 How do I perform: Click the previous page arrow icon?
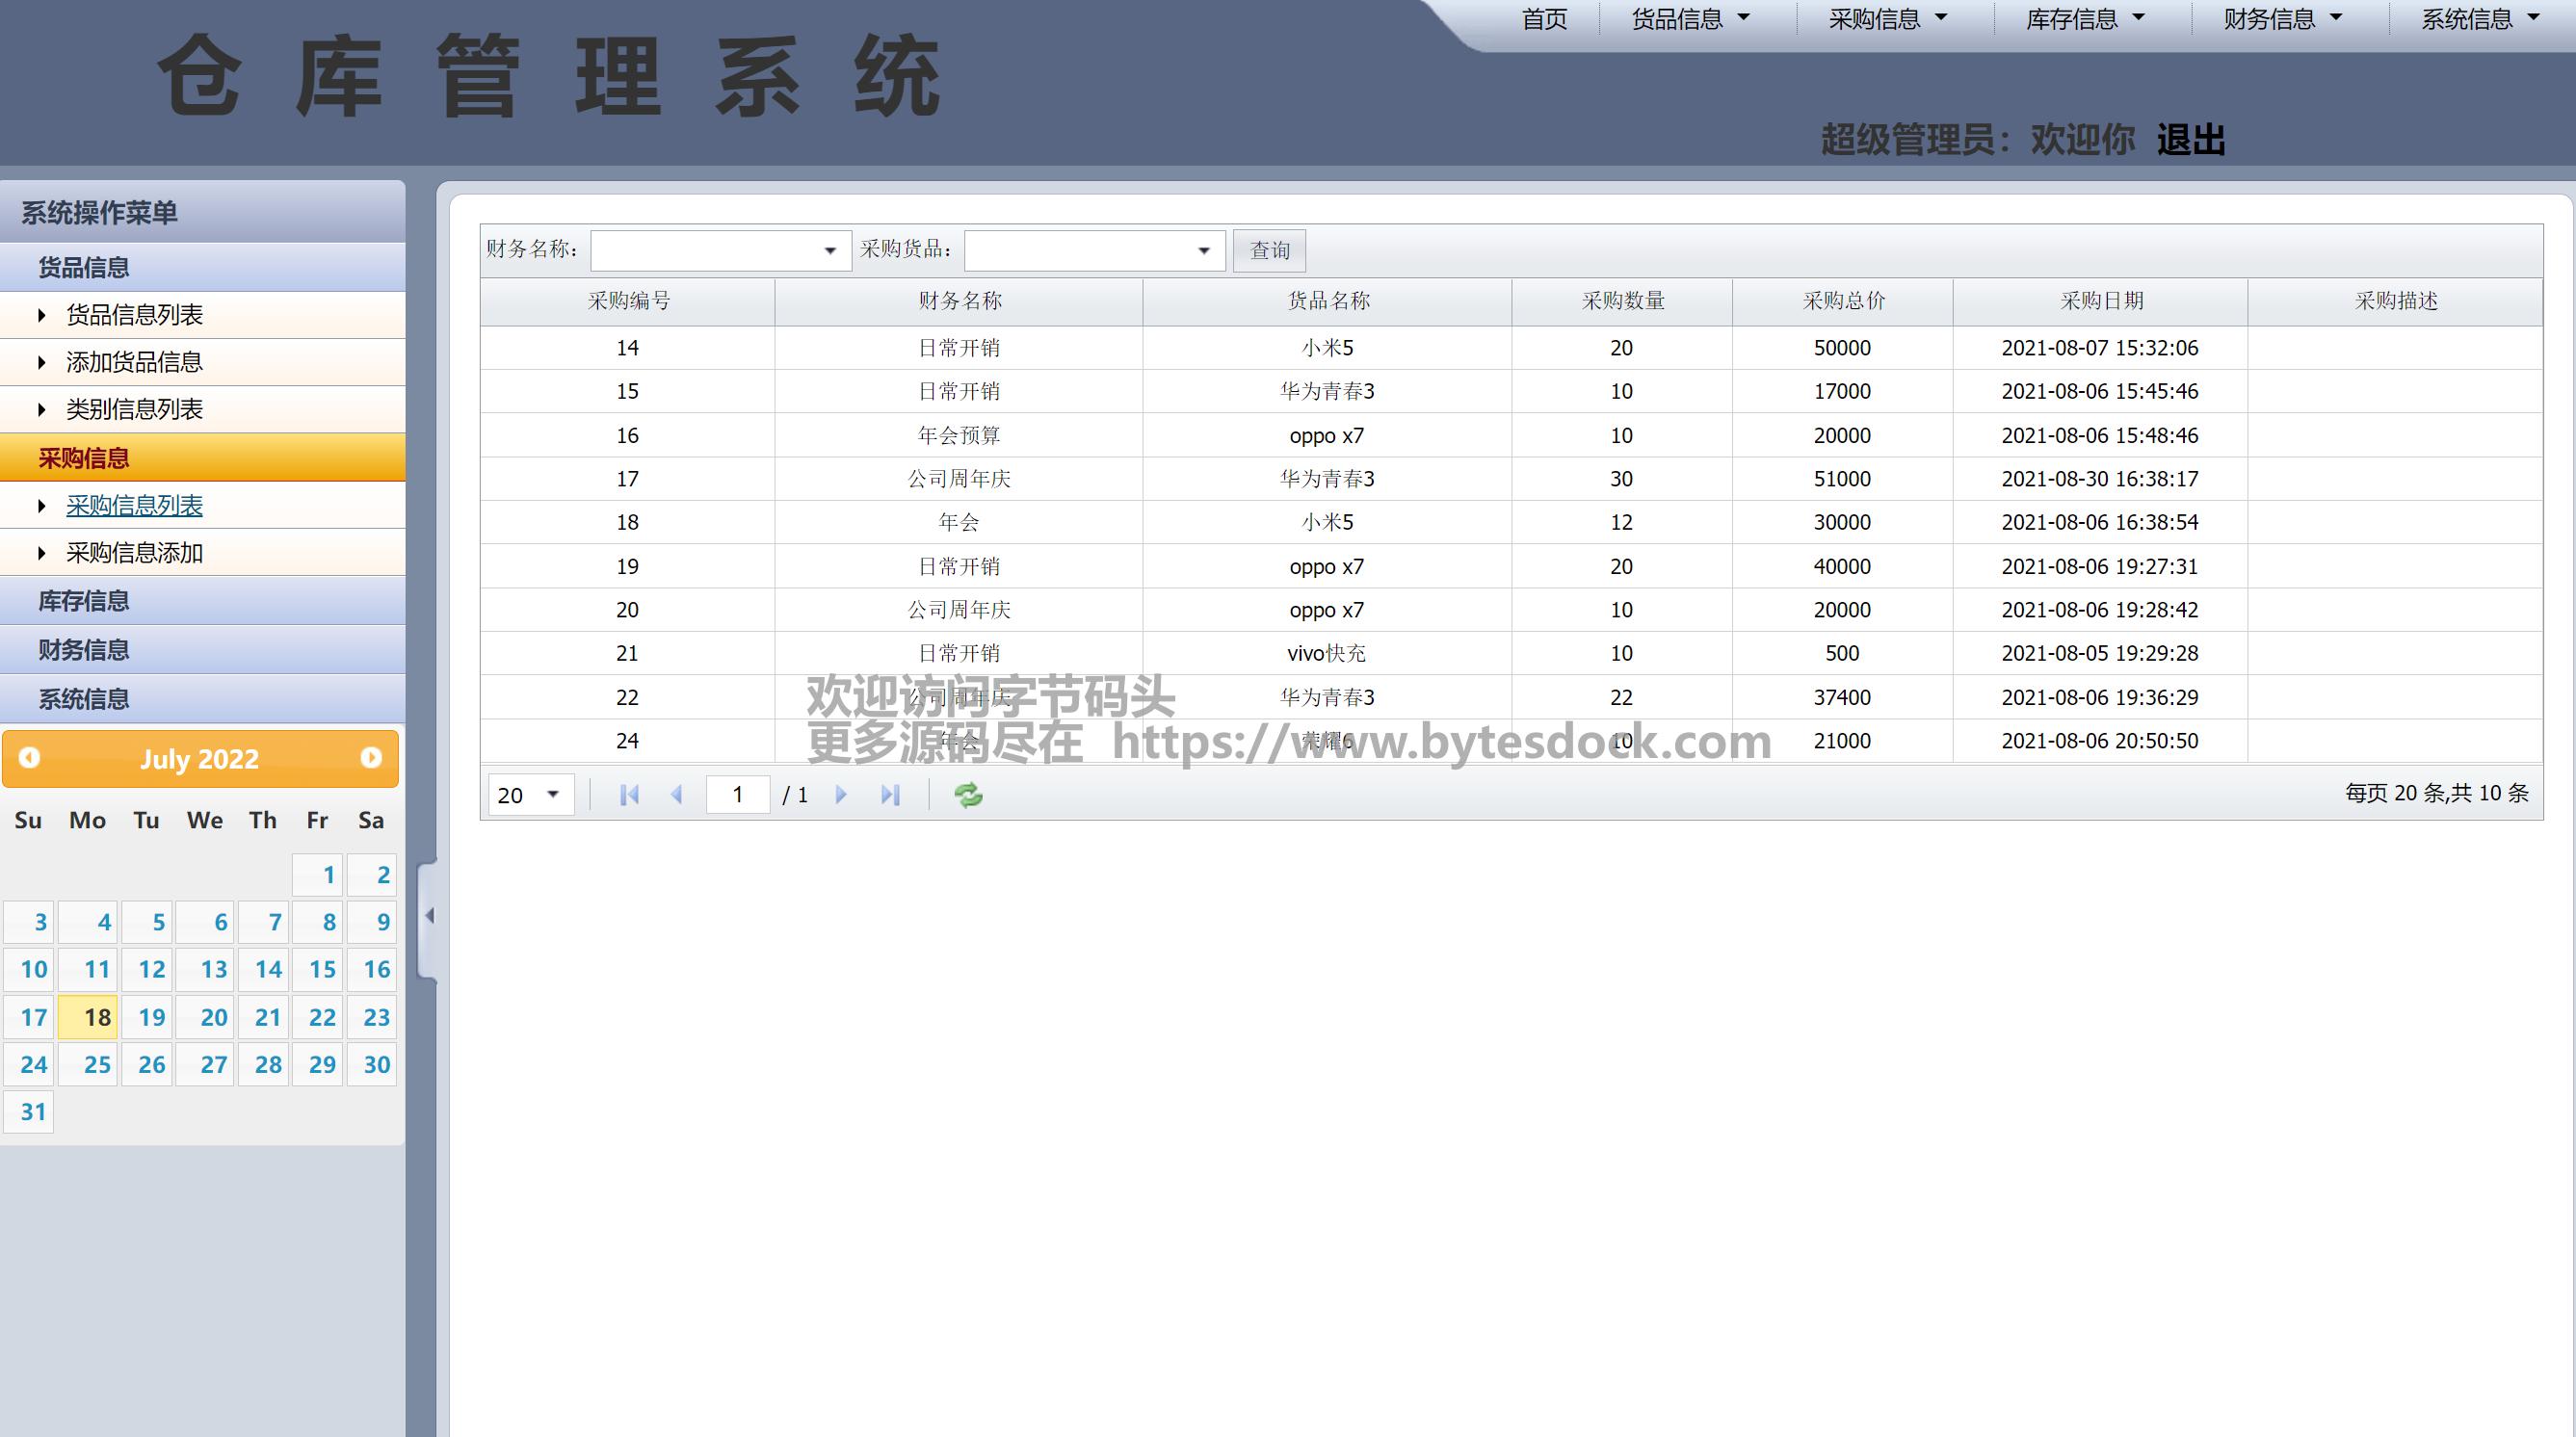coord(677,795)
